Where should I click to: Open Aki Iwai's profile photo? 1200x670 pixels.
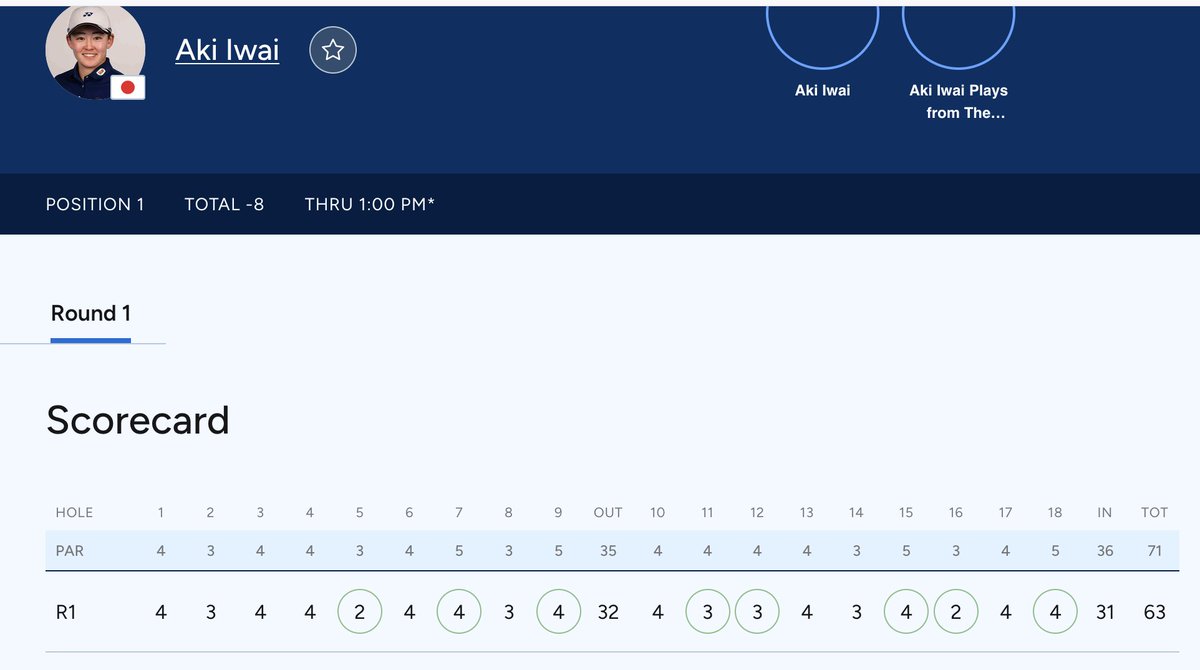tap(96, 50)
